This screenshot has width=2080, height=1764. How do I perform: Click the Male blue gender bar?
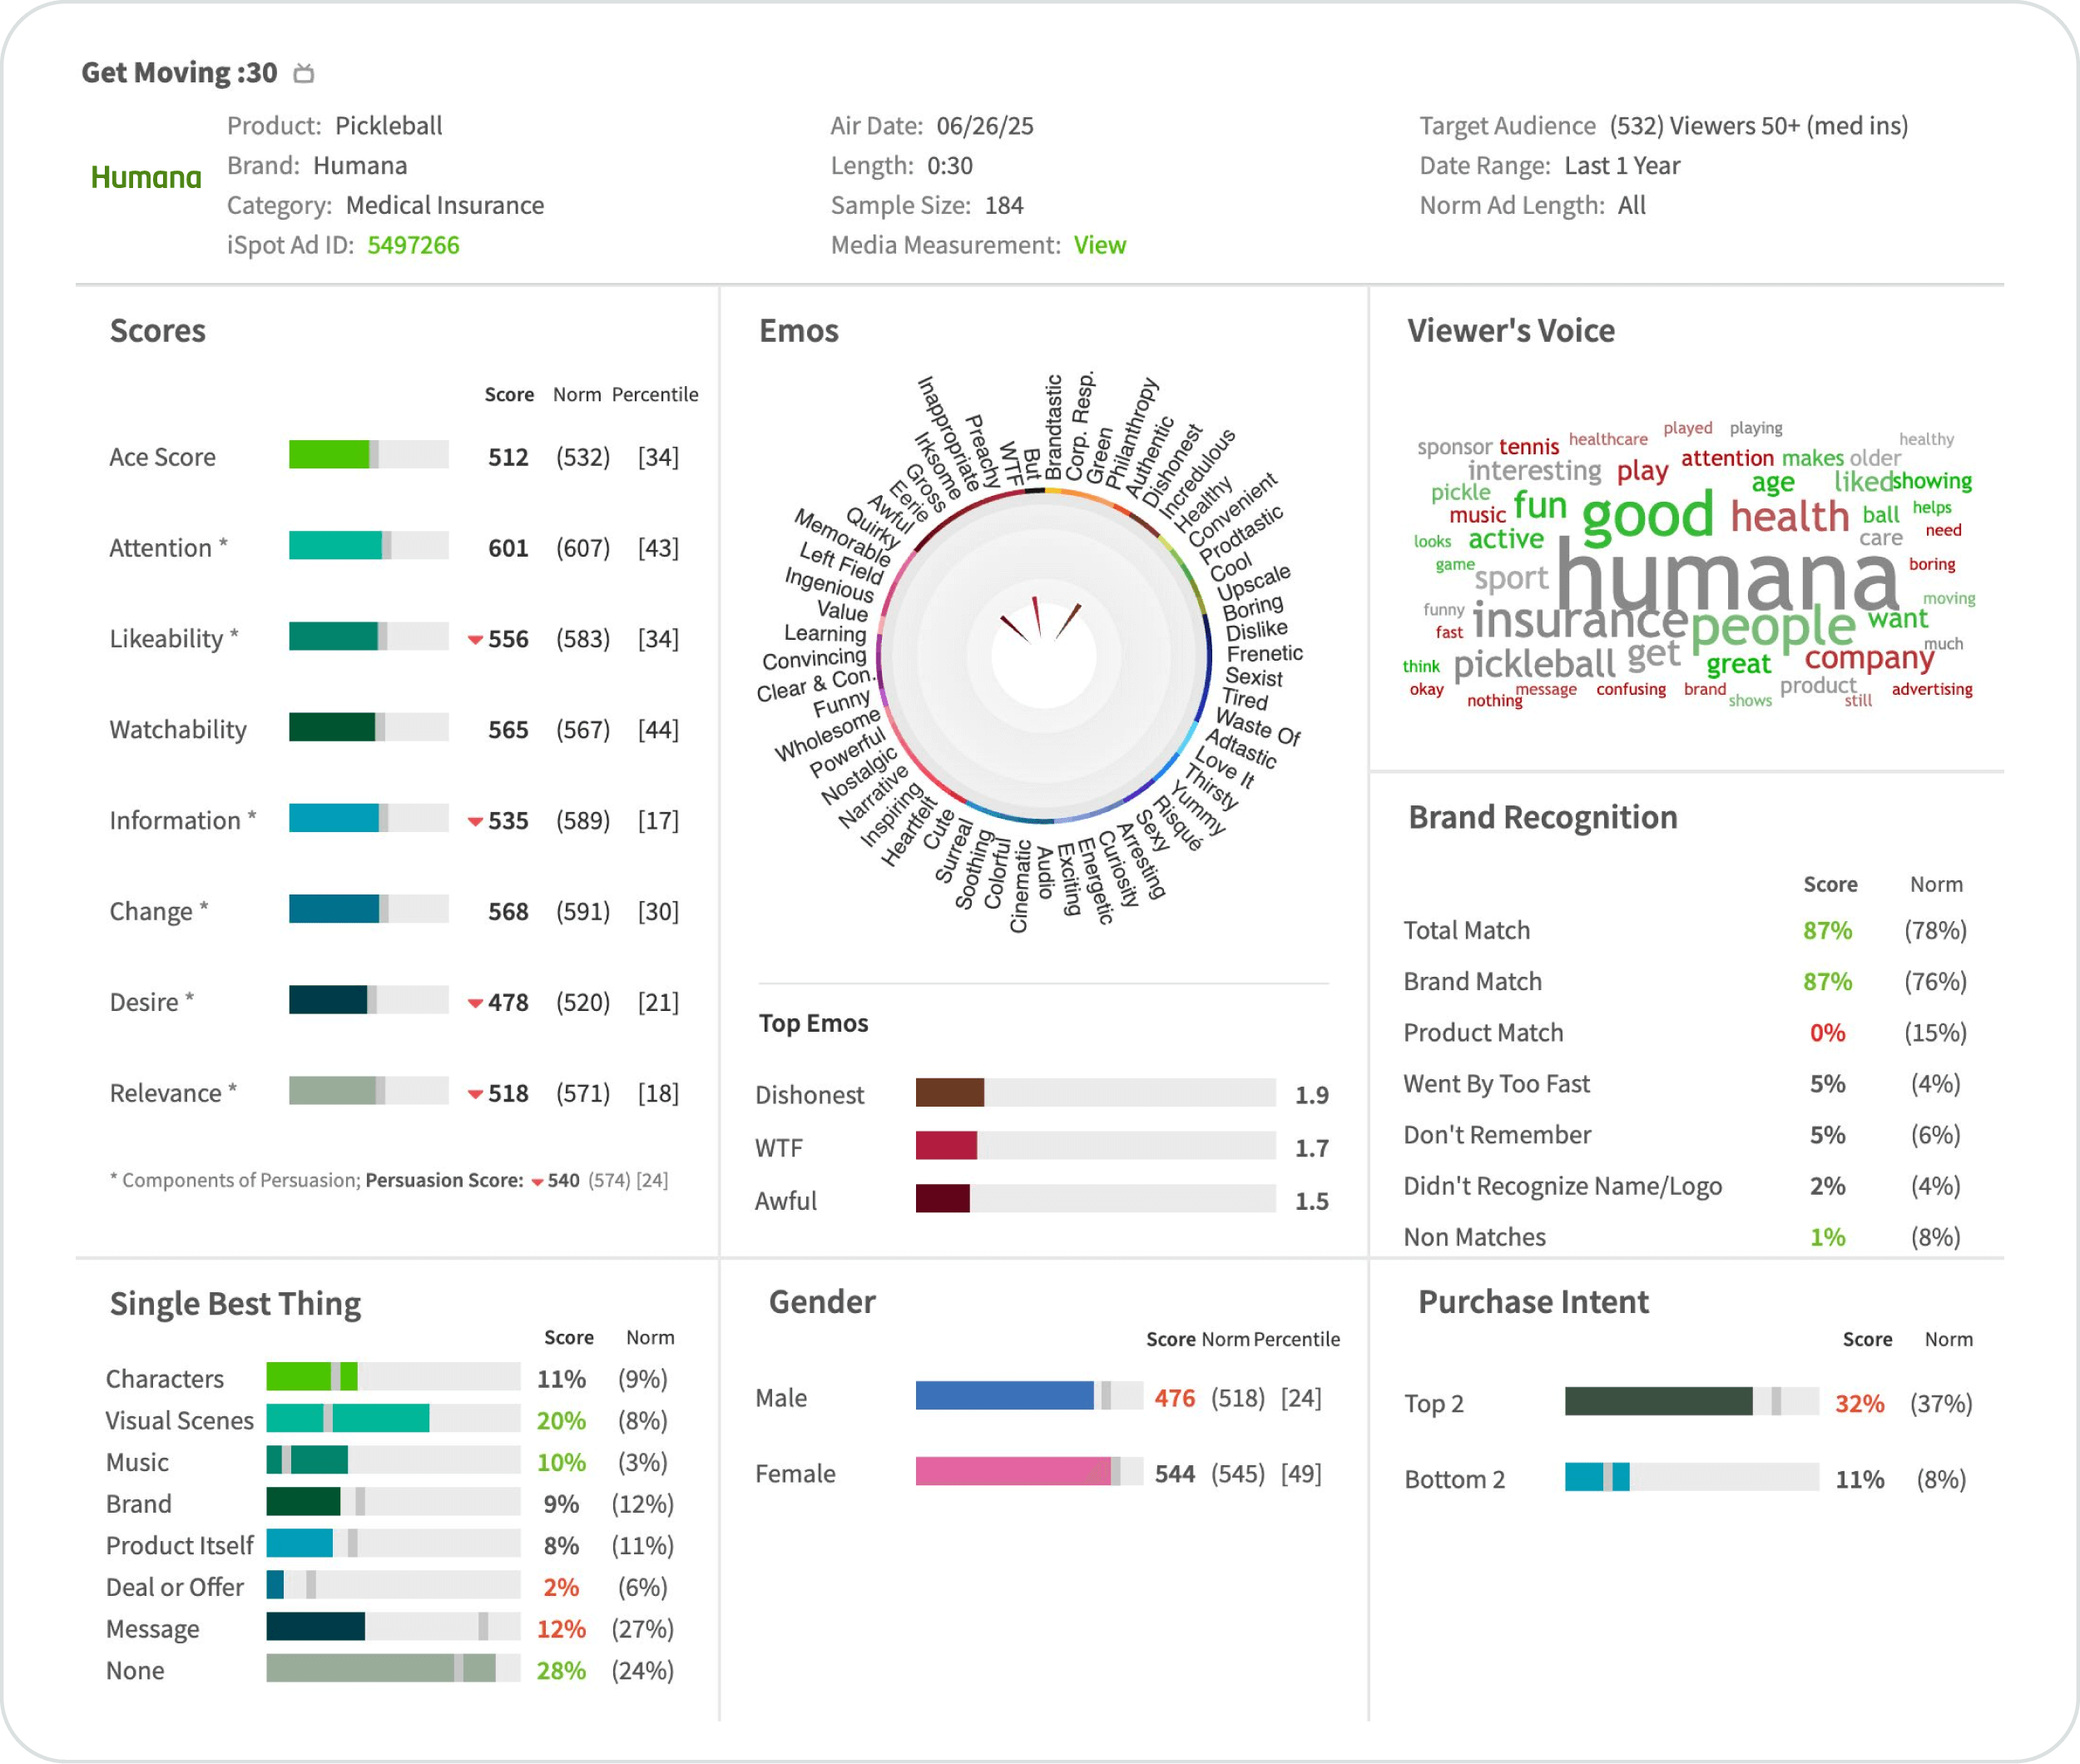tap(1004, 1396)
